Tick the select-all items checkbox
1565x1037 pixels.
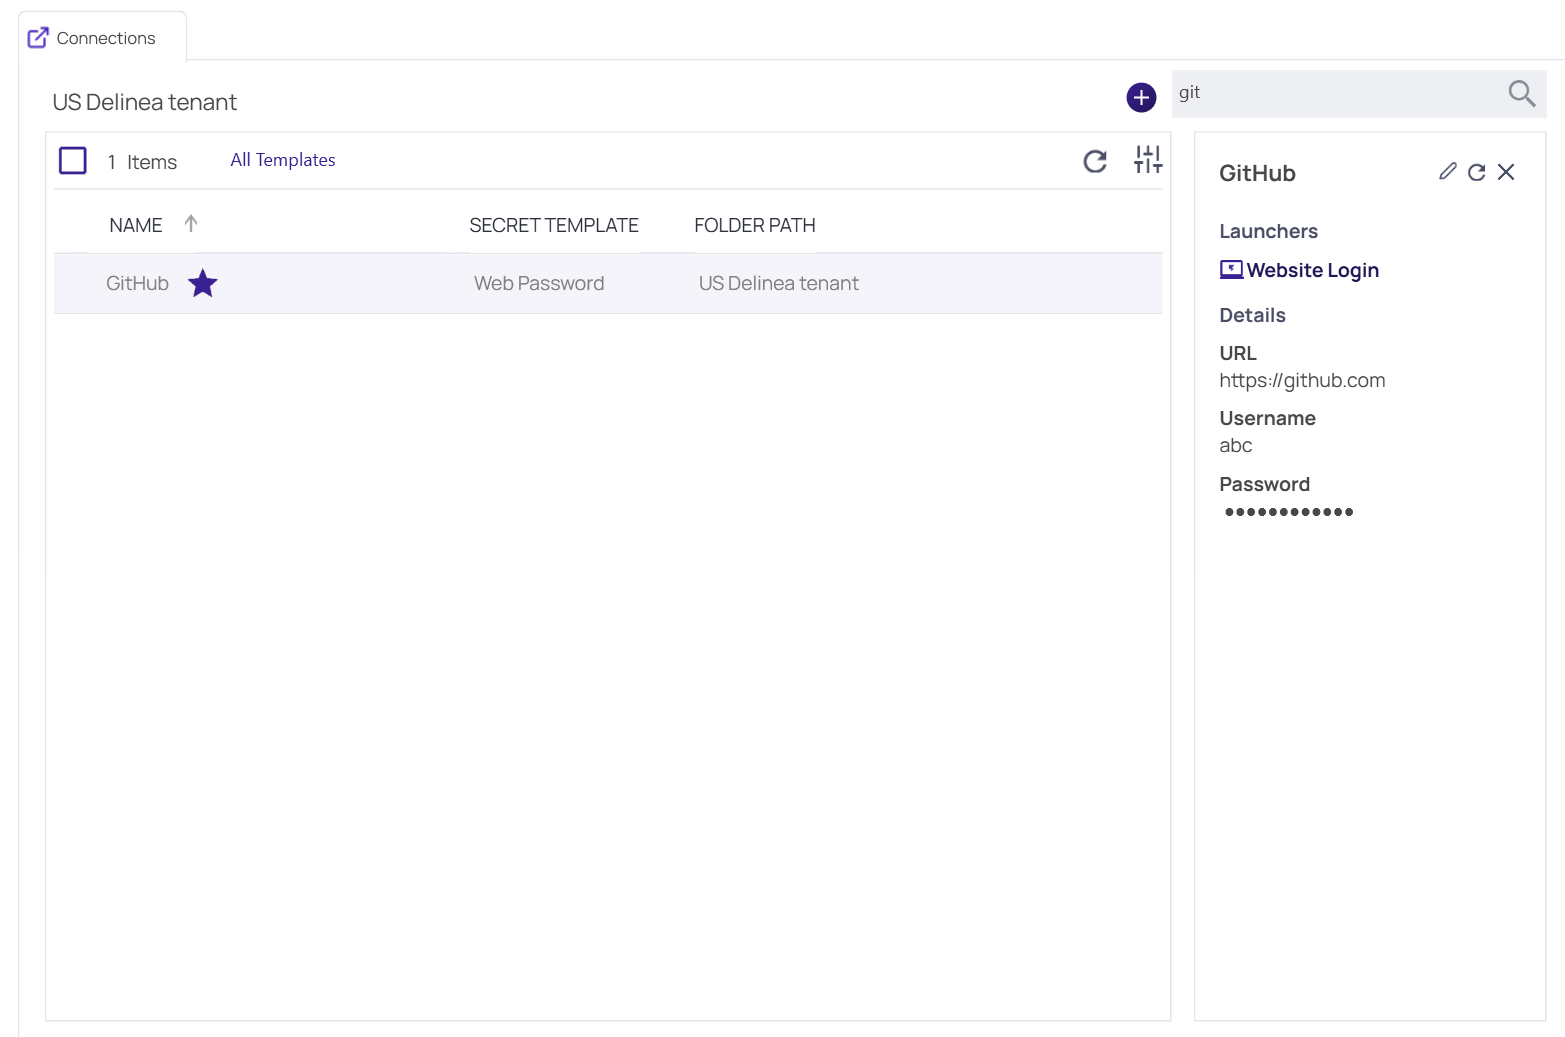pos(73,160)
